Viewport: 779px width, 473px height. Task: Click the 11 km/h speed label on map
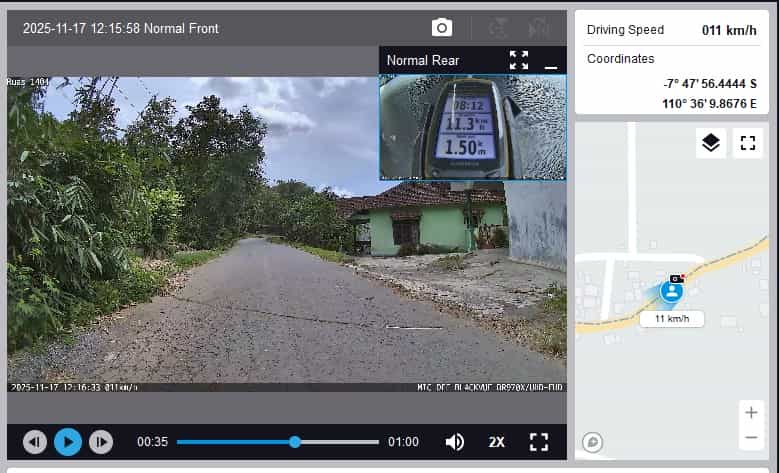pyautogui.click(x=672, y=318)
